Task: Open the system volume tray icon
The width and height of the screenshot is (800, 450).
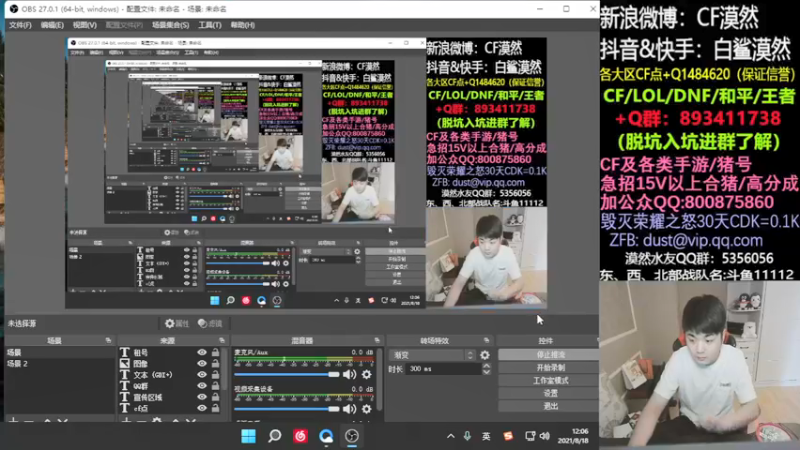Action: 545,436
